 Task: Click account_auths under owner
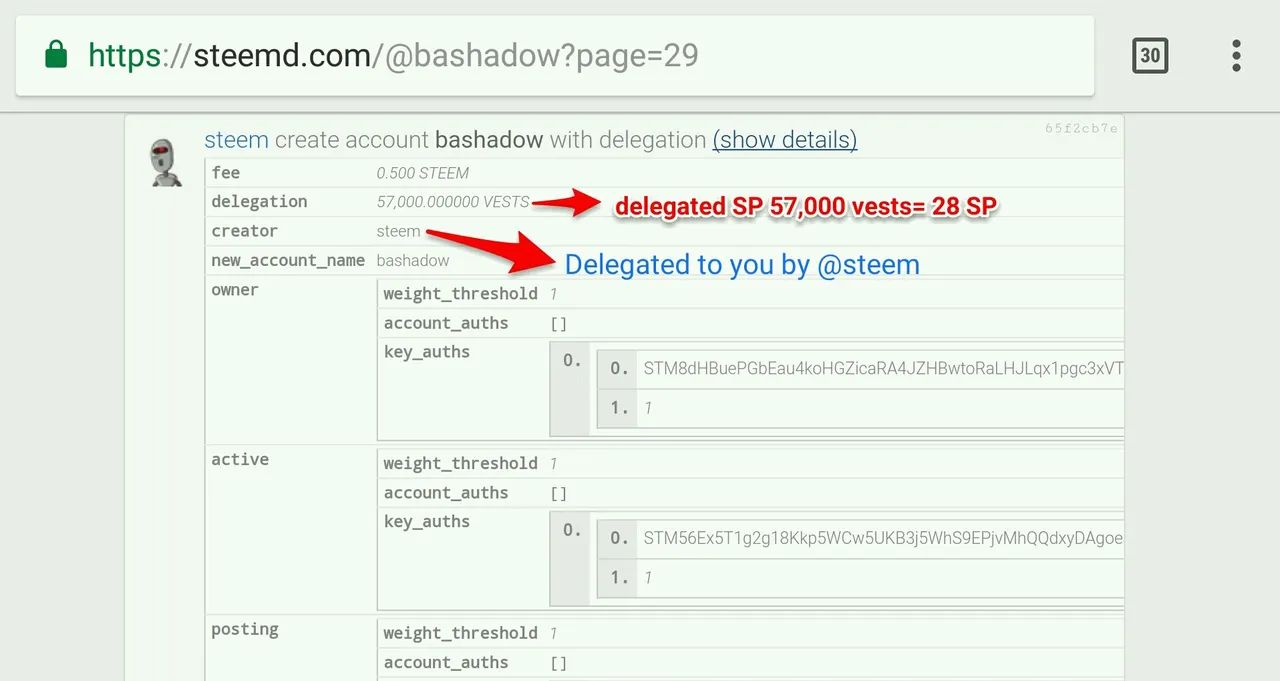coord(446,323)
